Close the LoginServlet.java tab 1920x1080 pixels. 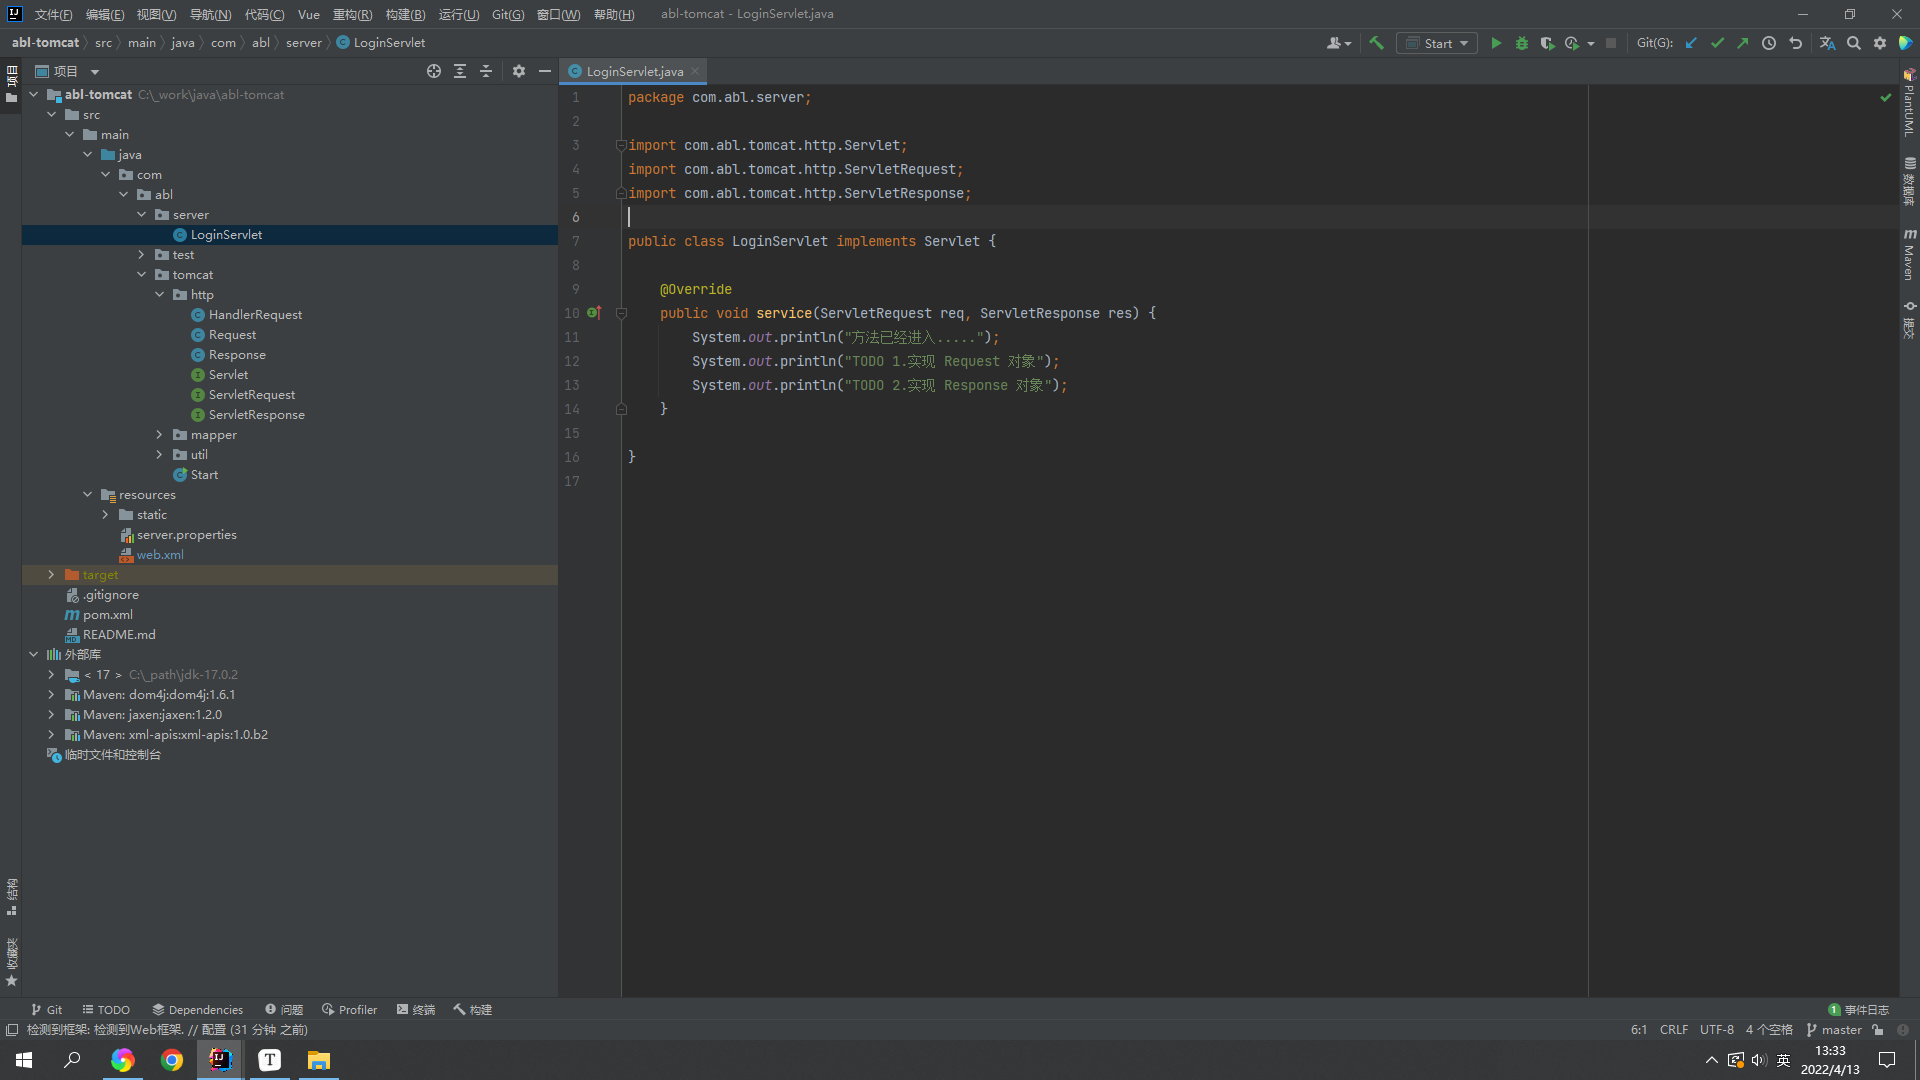point(695,71)
